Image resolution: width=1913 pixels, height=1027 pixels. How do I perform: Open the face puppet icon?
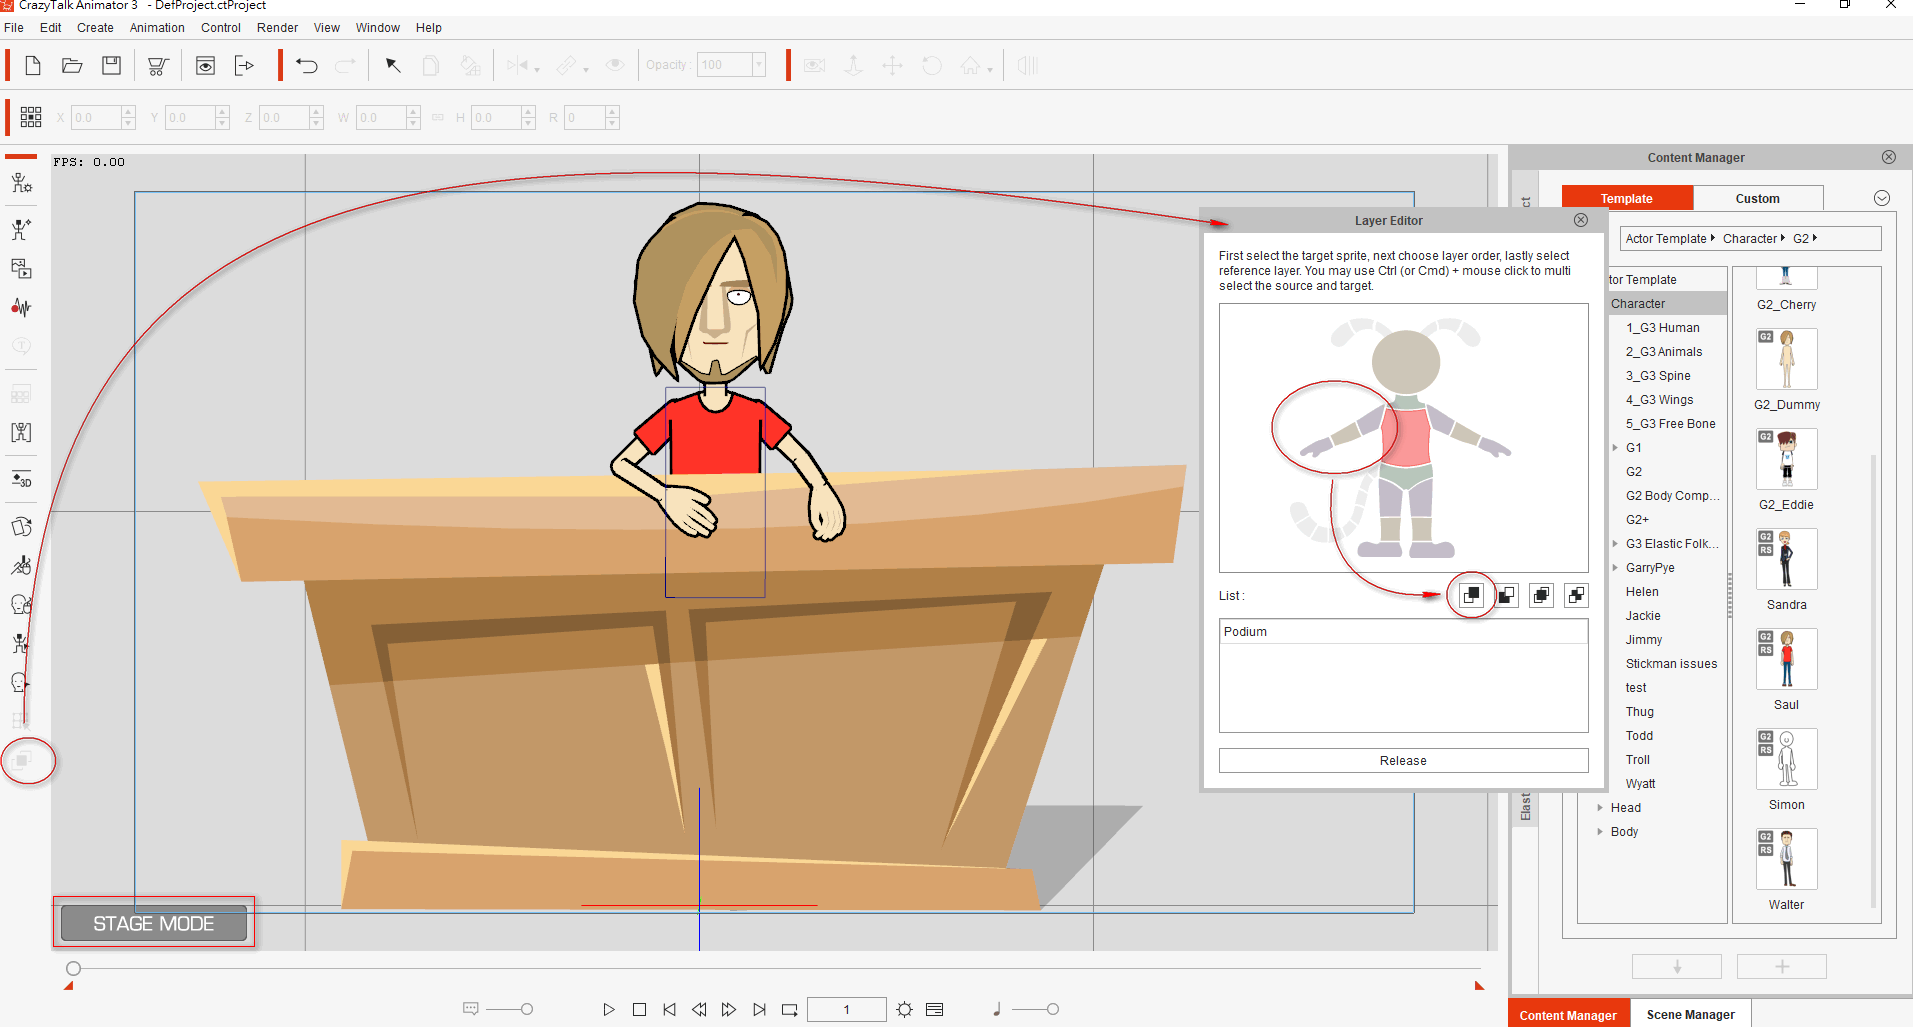(21, 604)
